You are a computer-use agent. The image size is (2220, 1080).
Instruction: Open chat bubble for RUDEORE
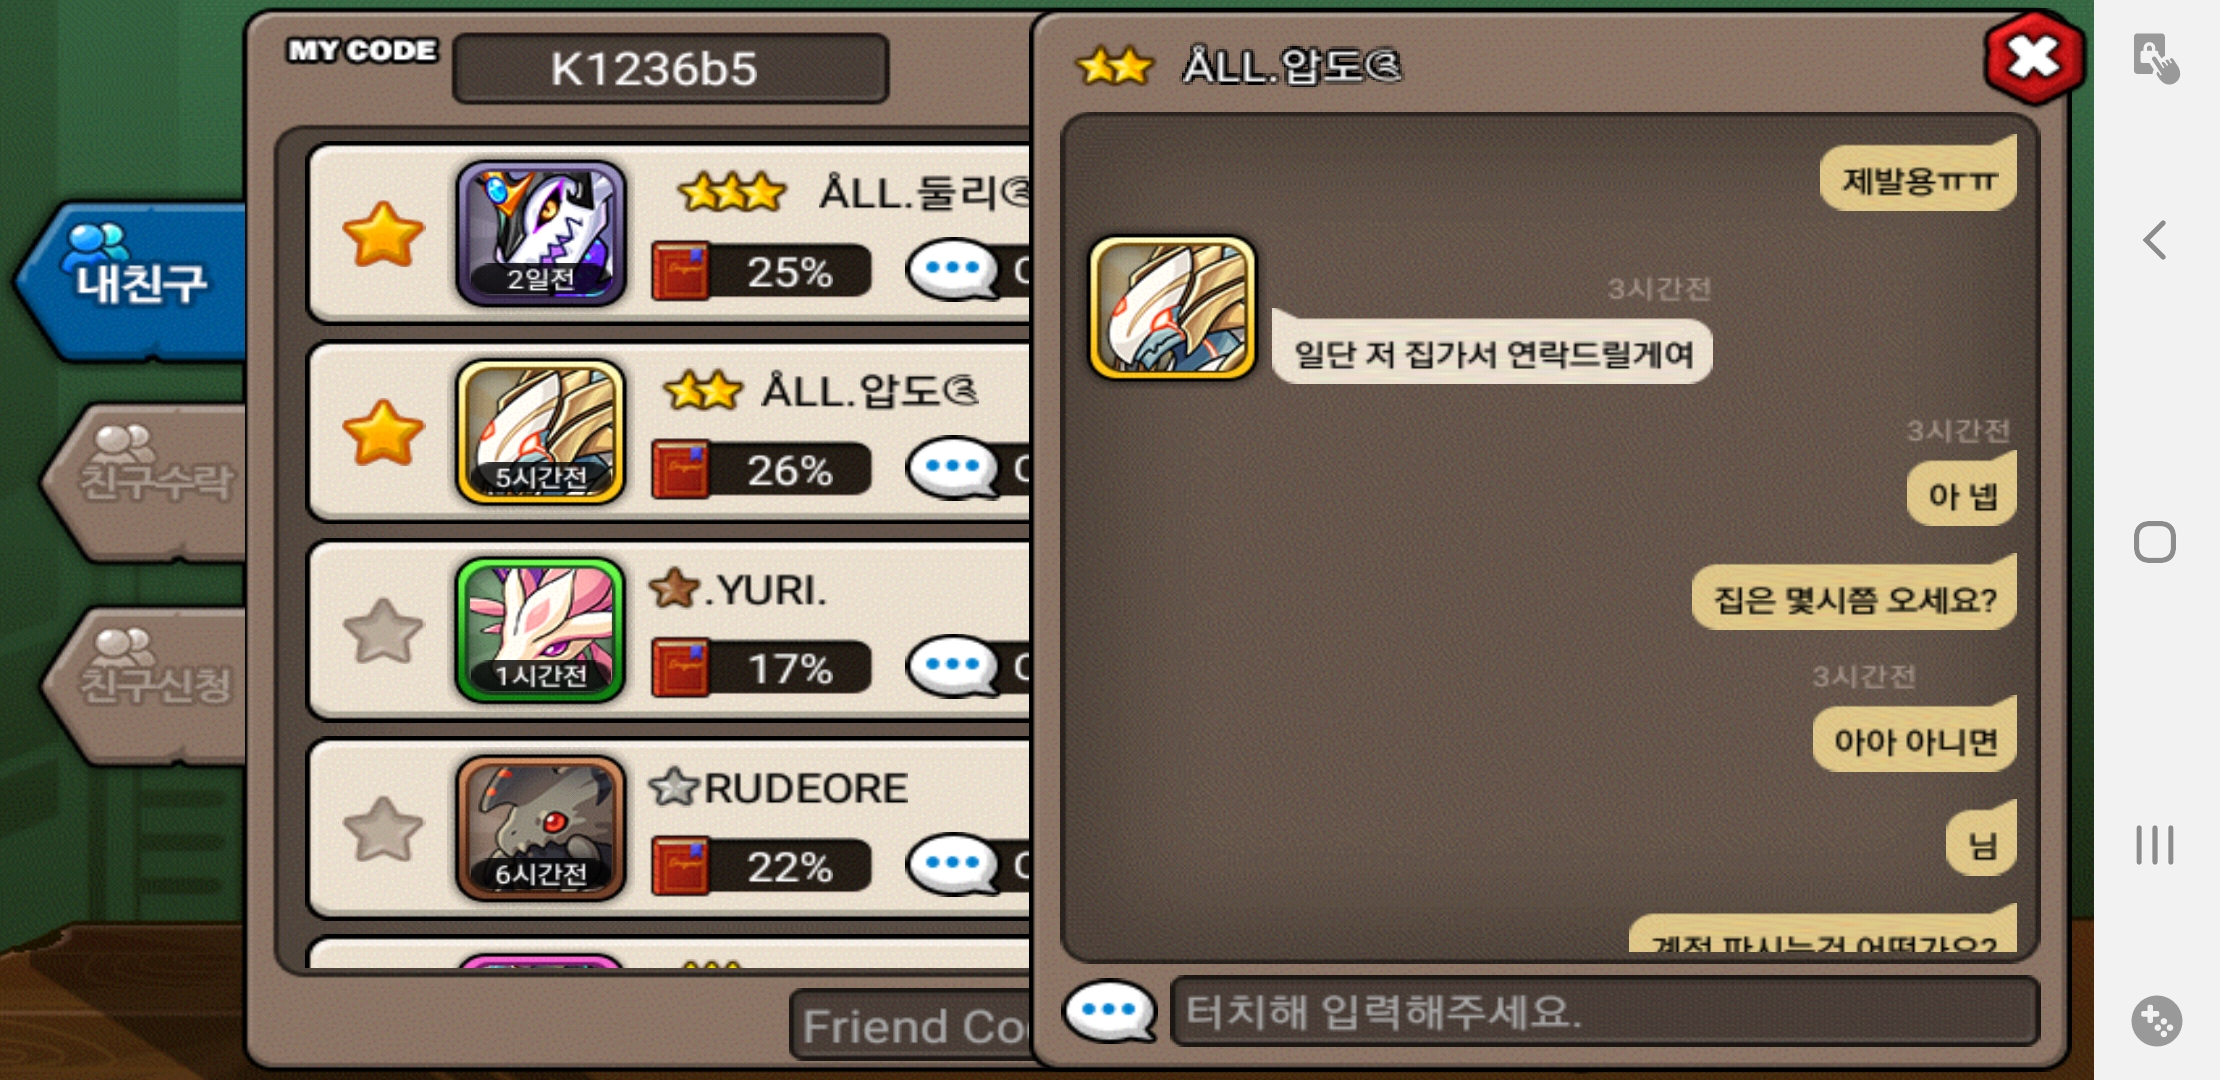pos(953,864)
